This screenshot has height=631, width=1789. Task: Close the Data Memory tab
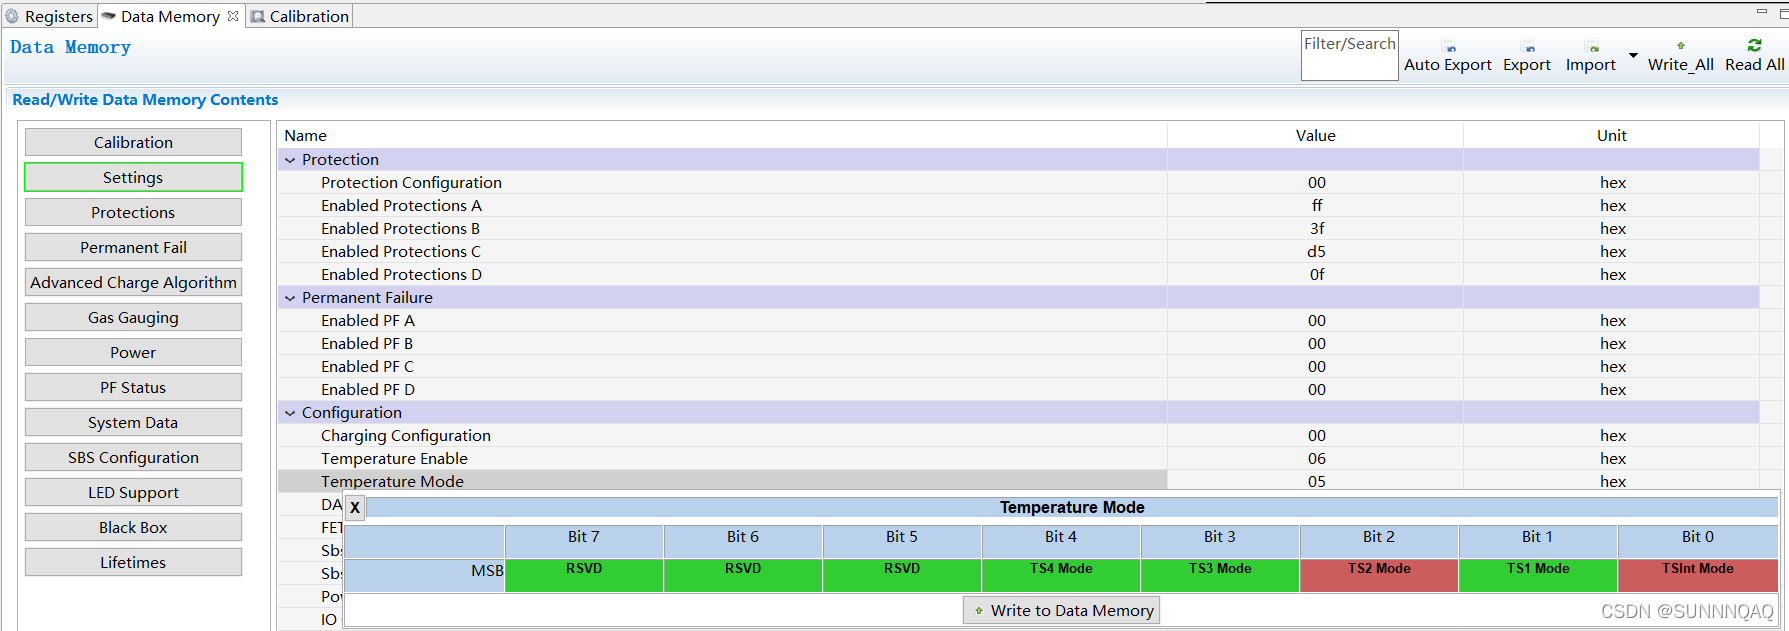tap(233, 16)
